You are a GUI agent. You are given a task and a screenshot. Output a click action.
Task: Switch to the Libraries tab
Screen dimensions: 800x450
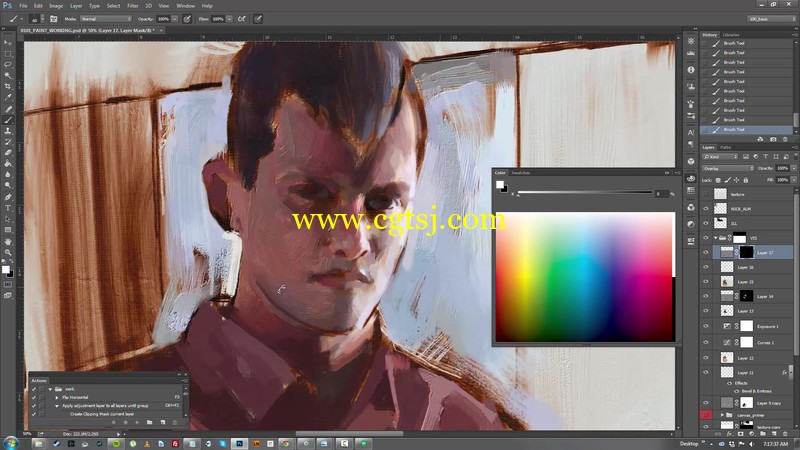pyautogui.click(x=731, y=35)
